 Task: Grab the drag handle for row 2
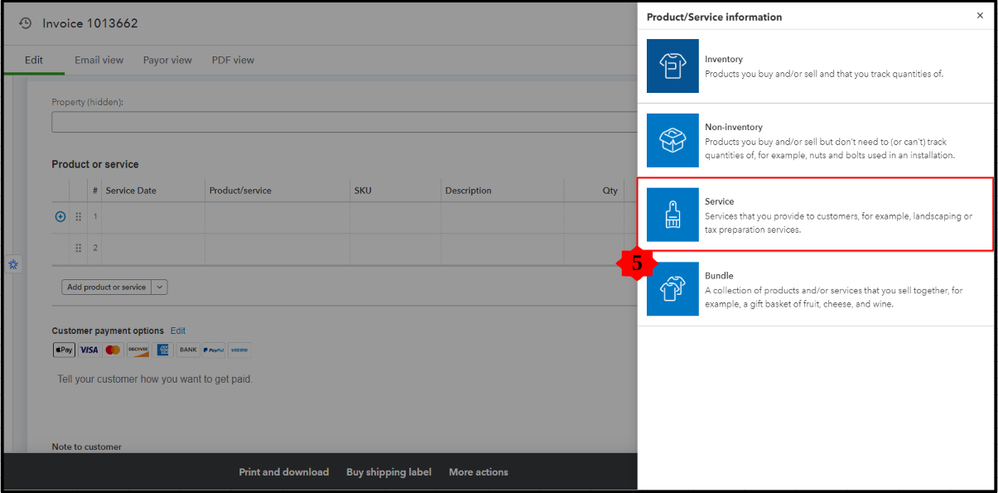click(78, 248)
